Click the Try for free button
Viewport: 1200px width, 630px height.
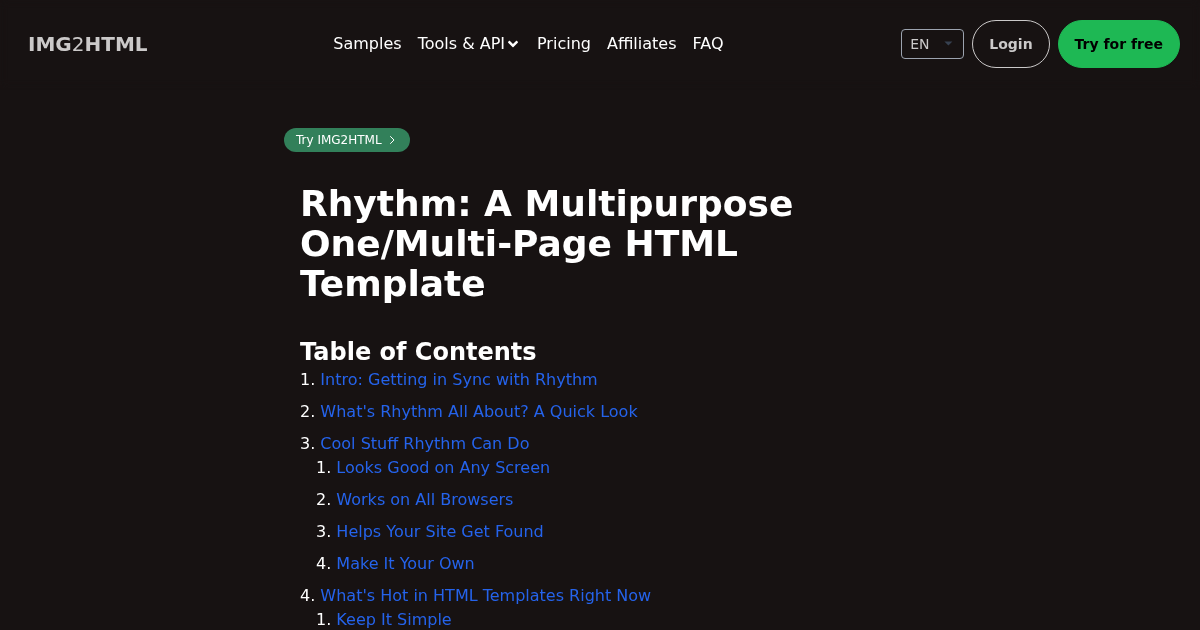coord(1118,44)
